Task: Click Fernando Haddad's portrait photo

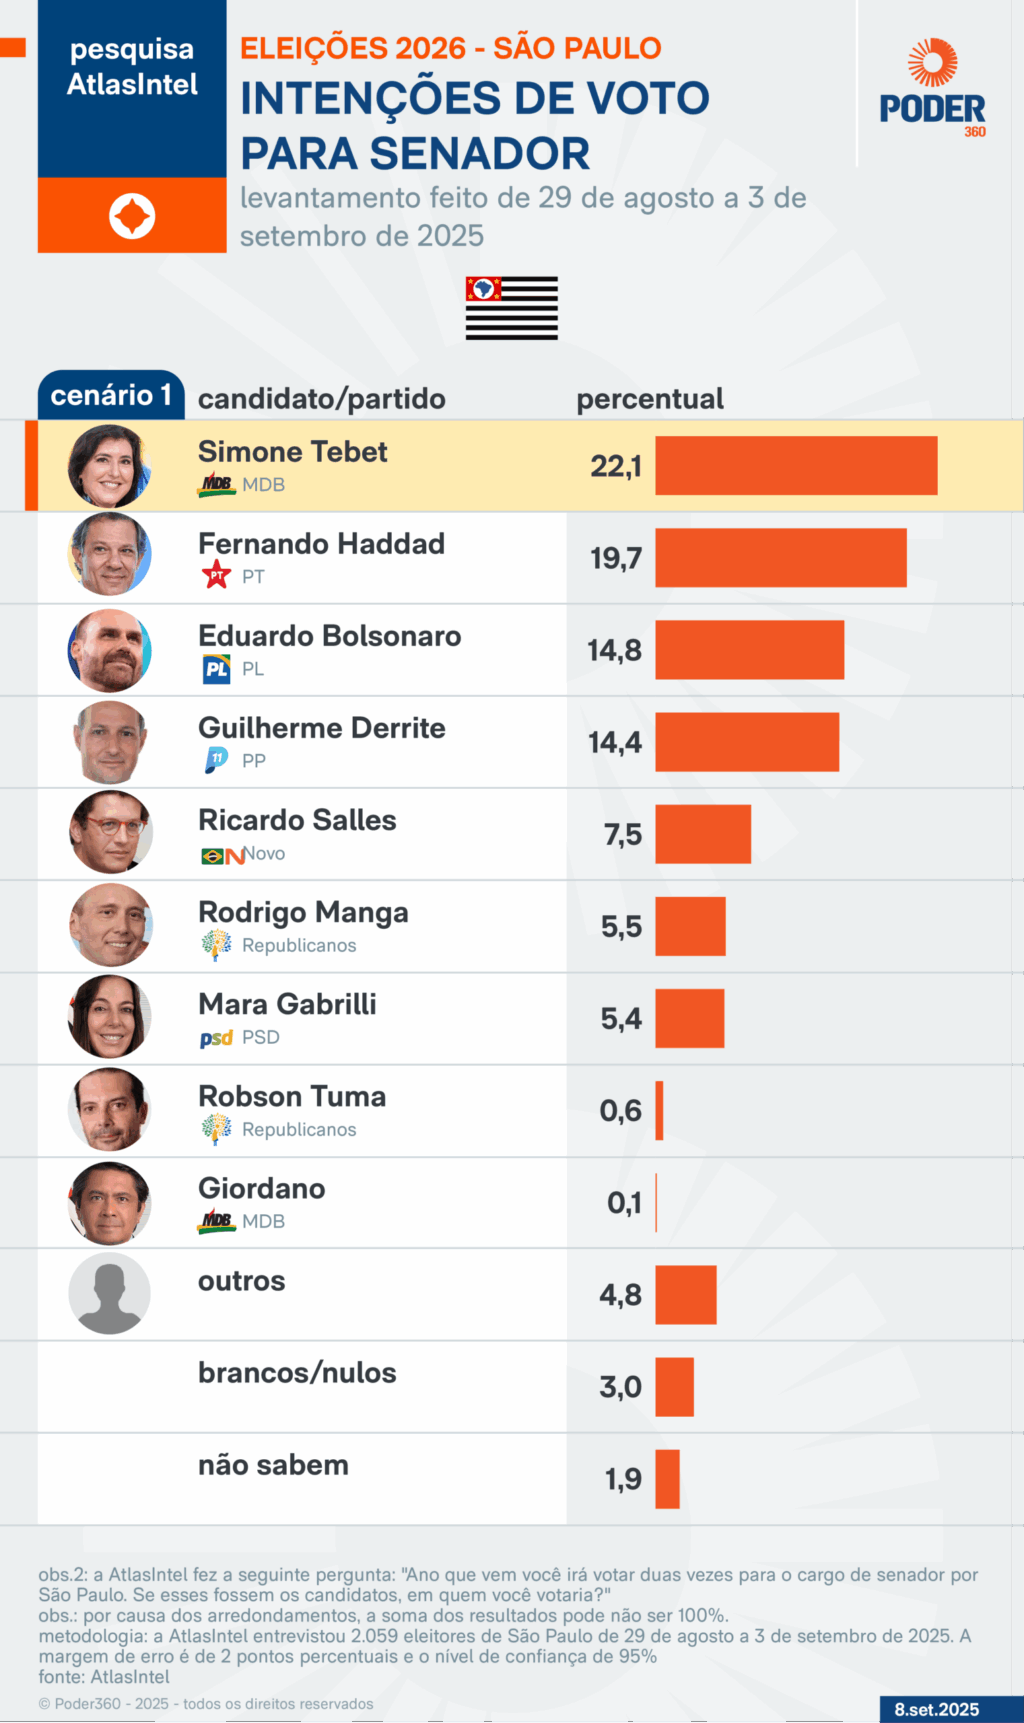Action: pos(109,555)
